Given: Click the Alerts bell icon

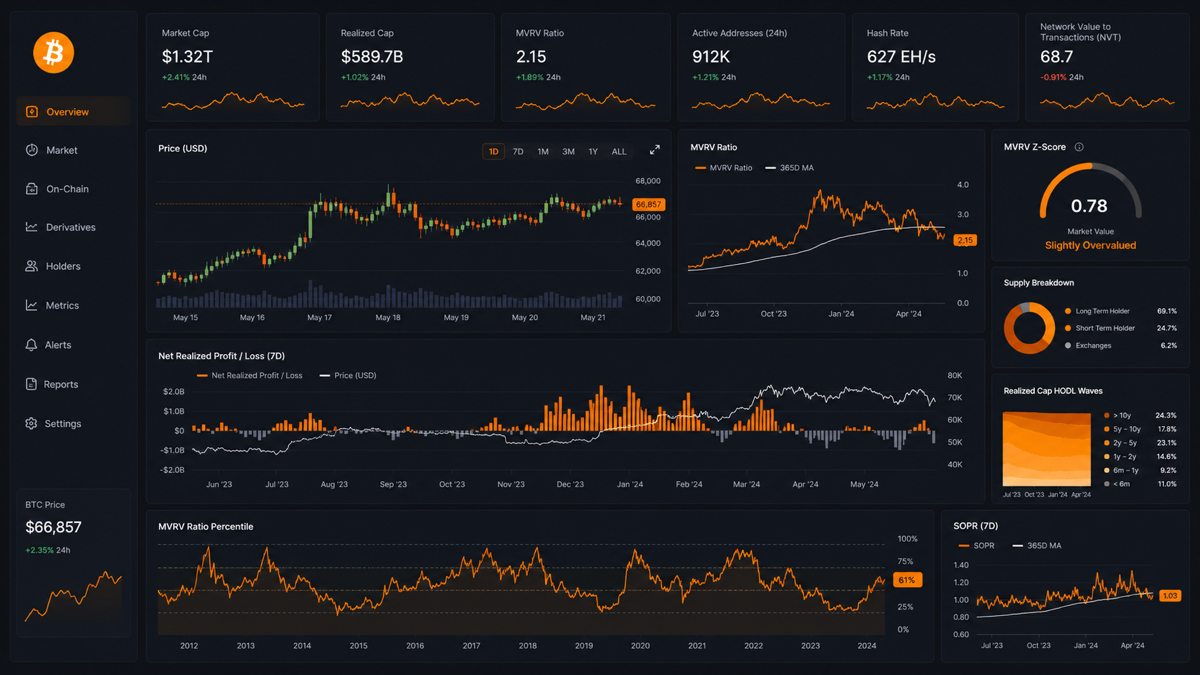Looking at the screenshot, I should (32, 345).
